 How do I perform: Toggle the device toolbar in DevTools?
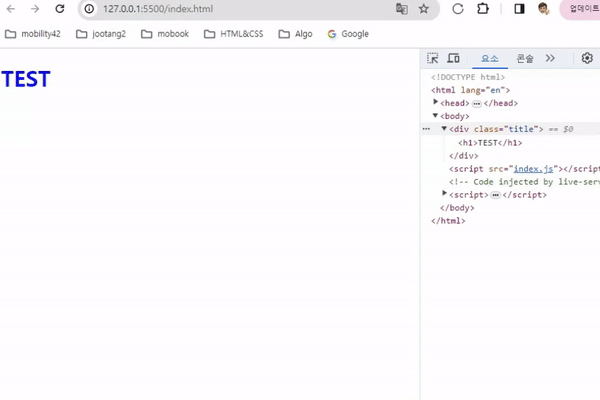453,58
